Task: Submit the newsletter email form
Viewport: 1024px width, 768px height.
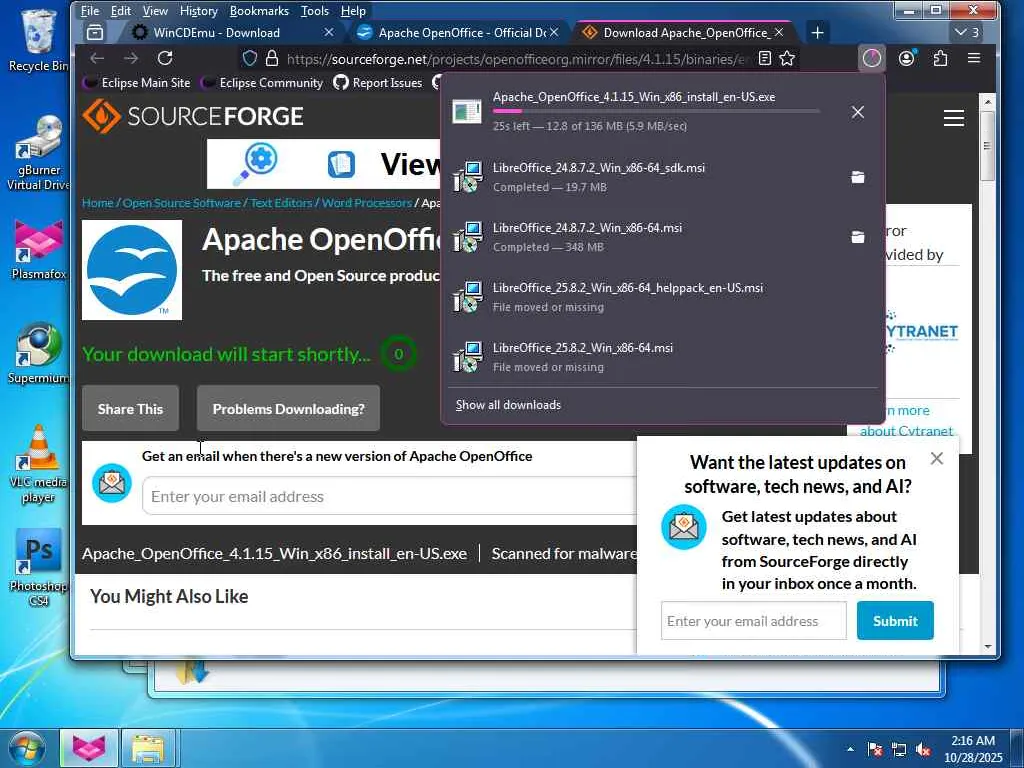Action: [x=895, y=620]
